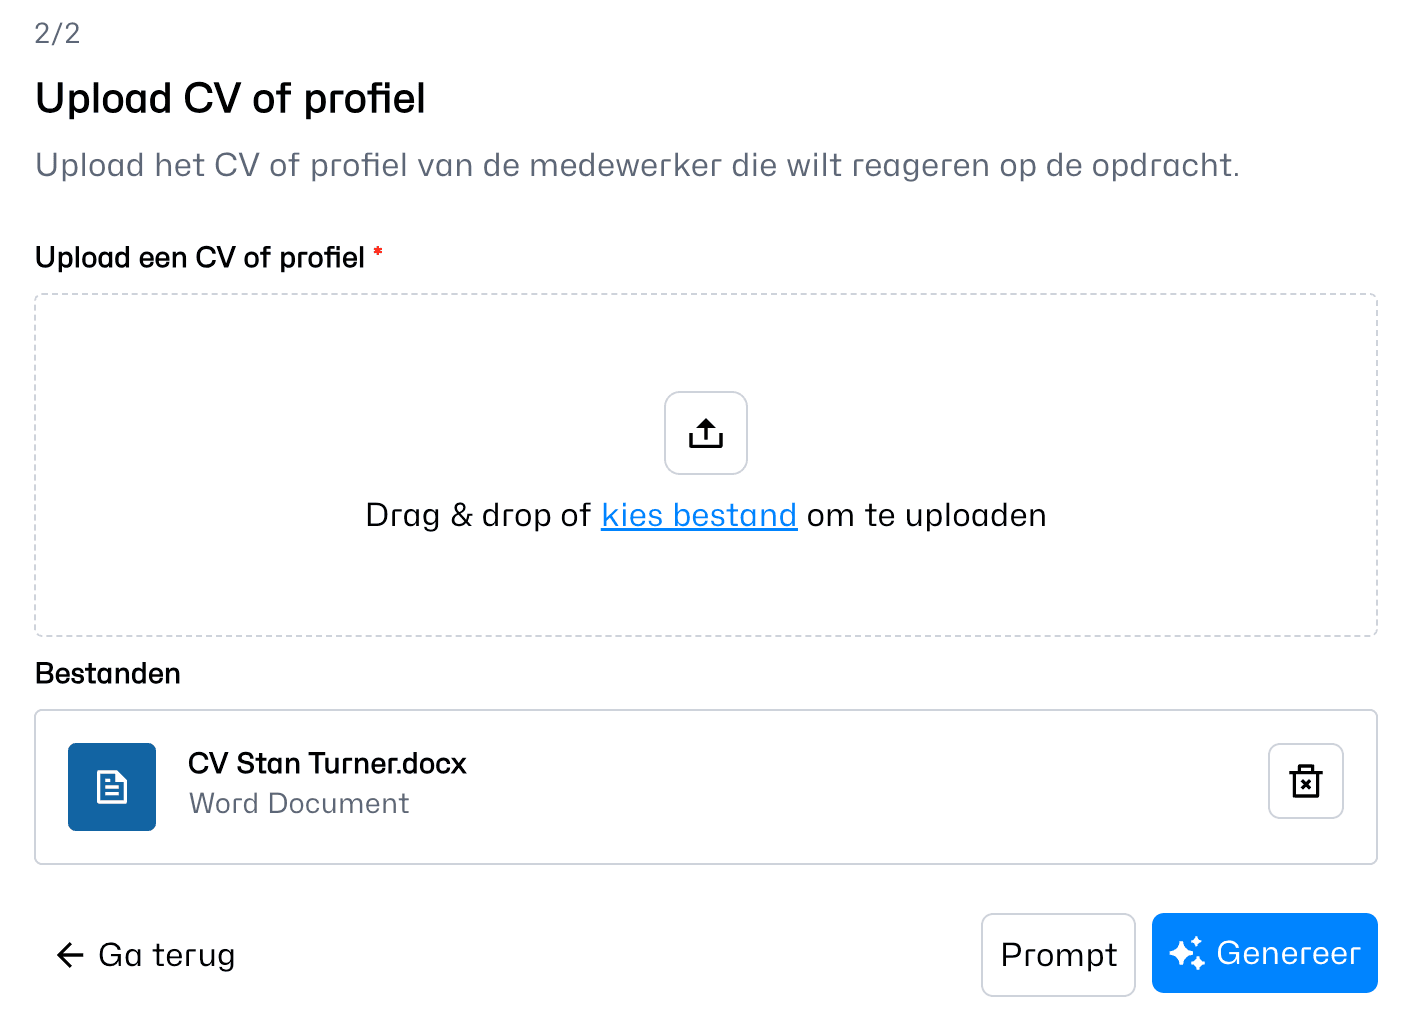This screenshot has height=1028, width=1424.
Task: Go back via "Ga terug" text
Action: coord(167,955)
